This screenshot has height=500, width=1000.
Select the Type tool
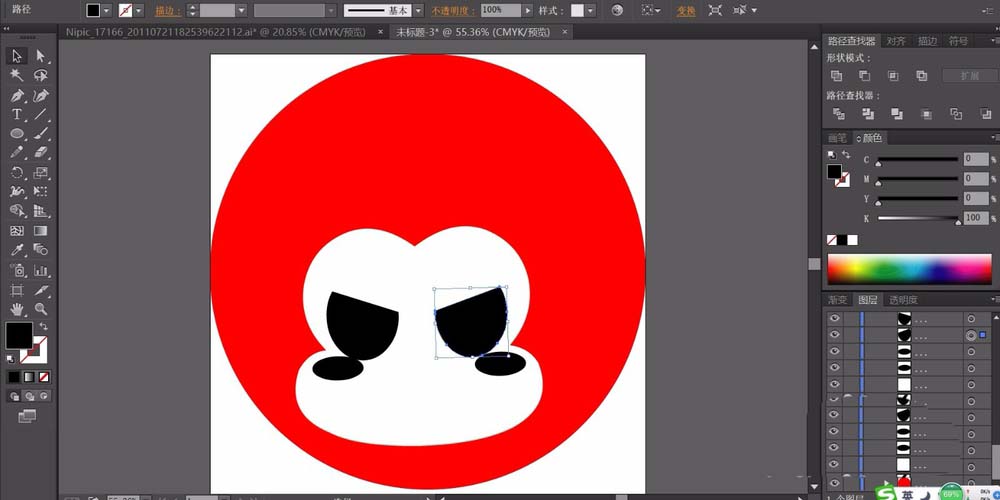[x=17, y=115]
